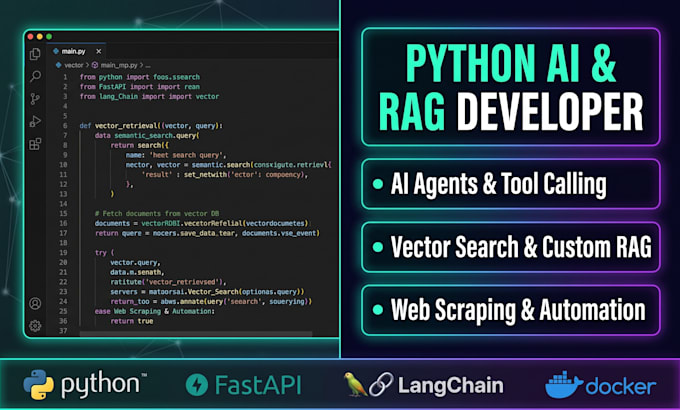Image resolution: width=680 pixels, height=410 pixels.
Task: Click the 'AI Agents & Tool Calling' box
Action: (511, 184)
